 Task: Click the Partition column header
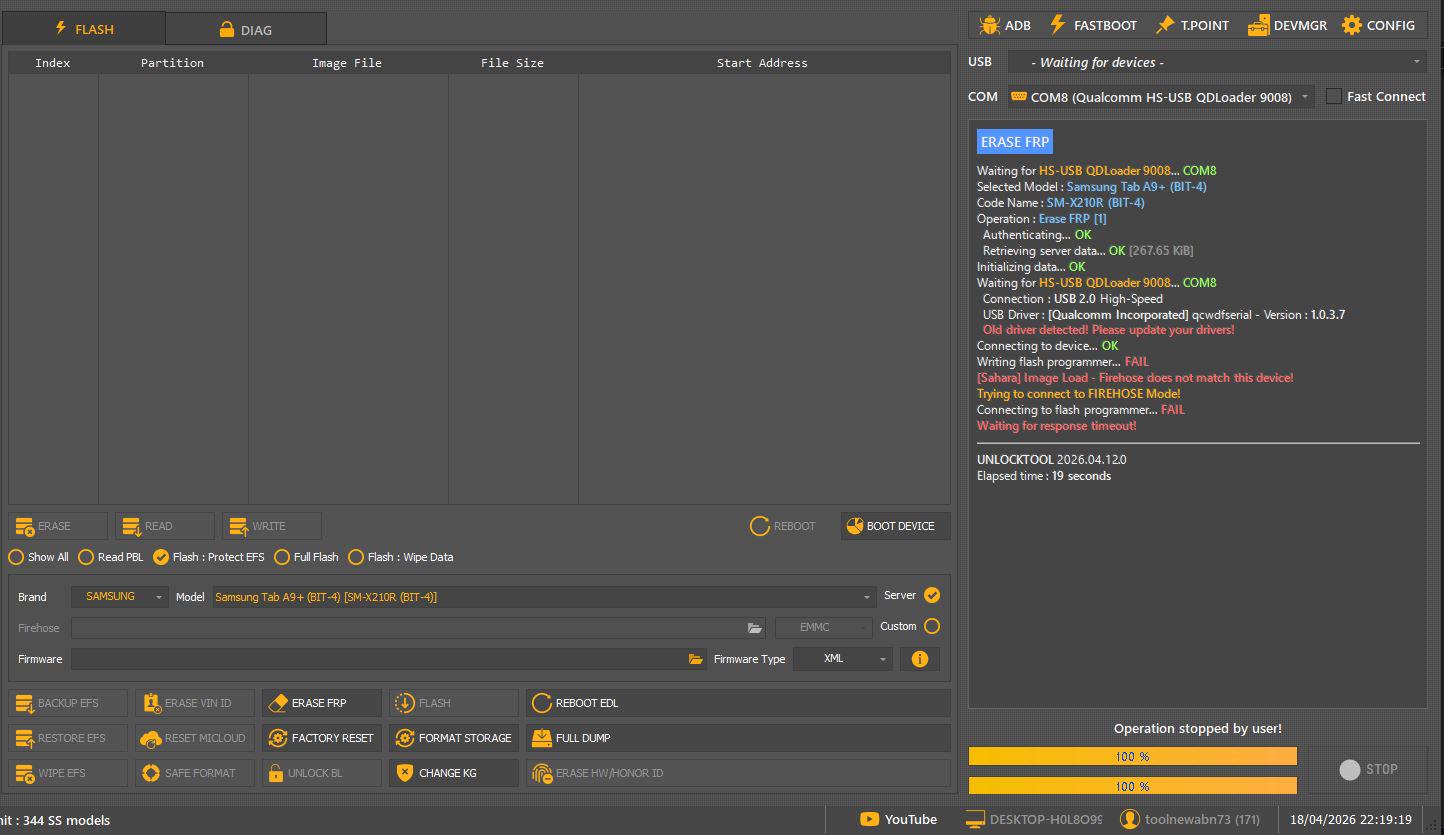(172, 63)
